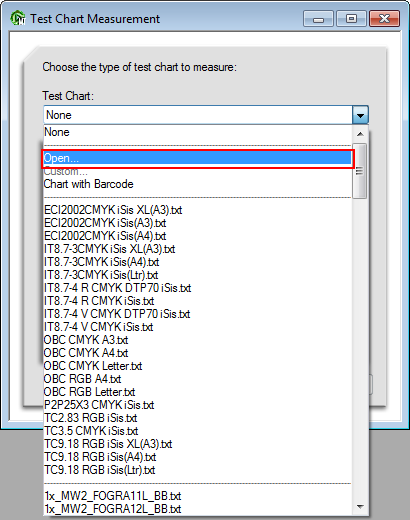
Task: Choose IT8.7-4 R CMYK DTP70 iSis.txt
Action: pos(198,288)
